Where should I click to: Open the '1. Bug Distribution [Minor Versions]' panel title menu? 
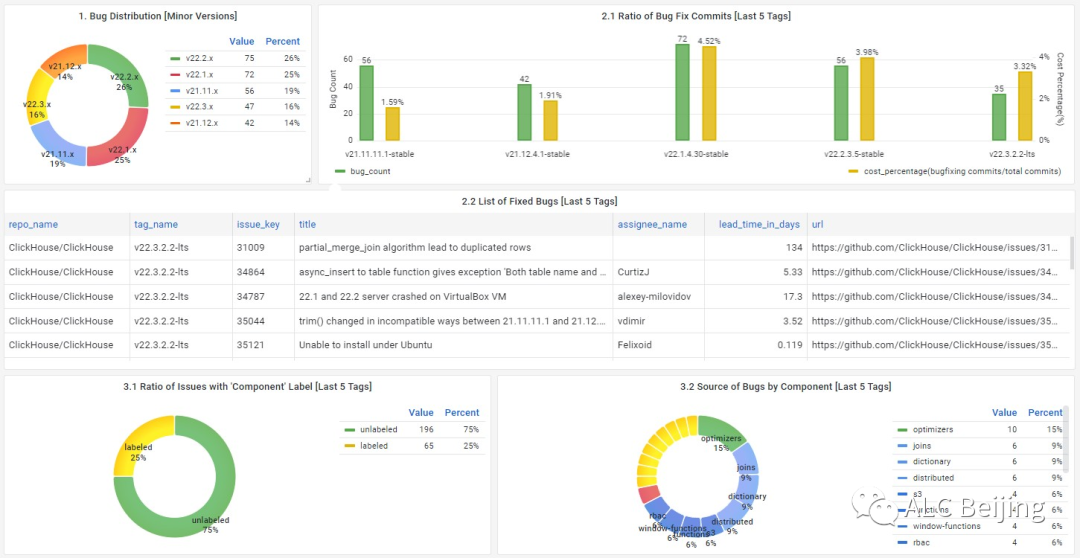[158, 15]
